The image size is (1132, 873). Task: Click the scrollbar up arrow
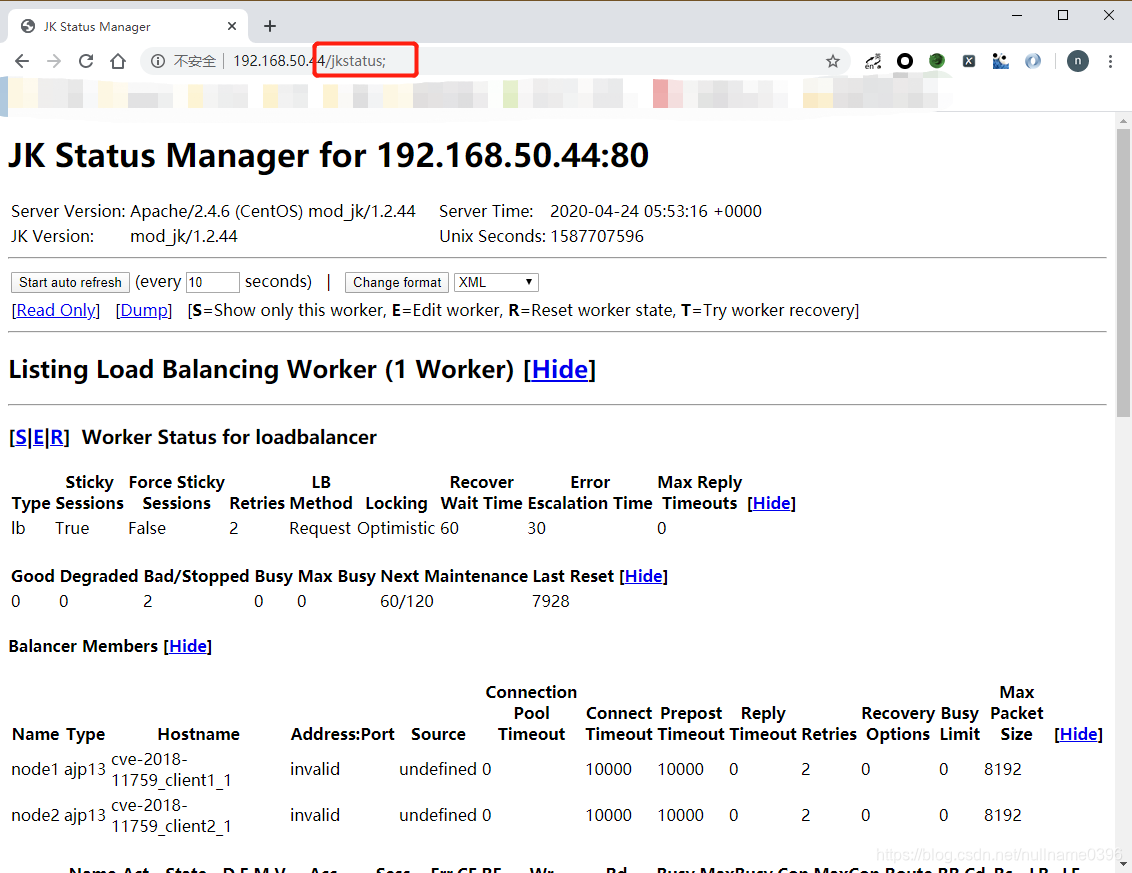coord(1123,120)
